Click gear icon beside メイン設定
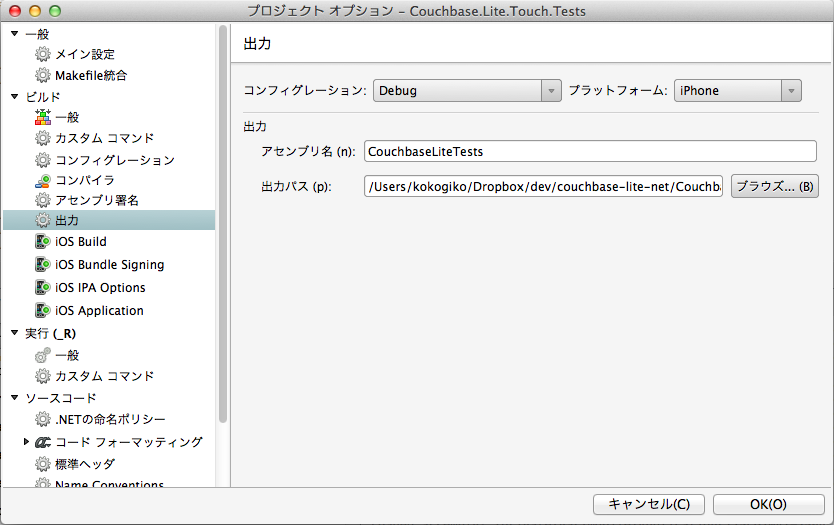This screenshot has width=834, height=525. 43,54
